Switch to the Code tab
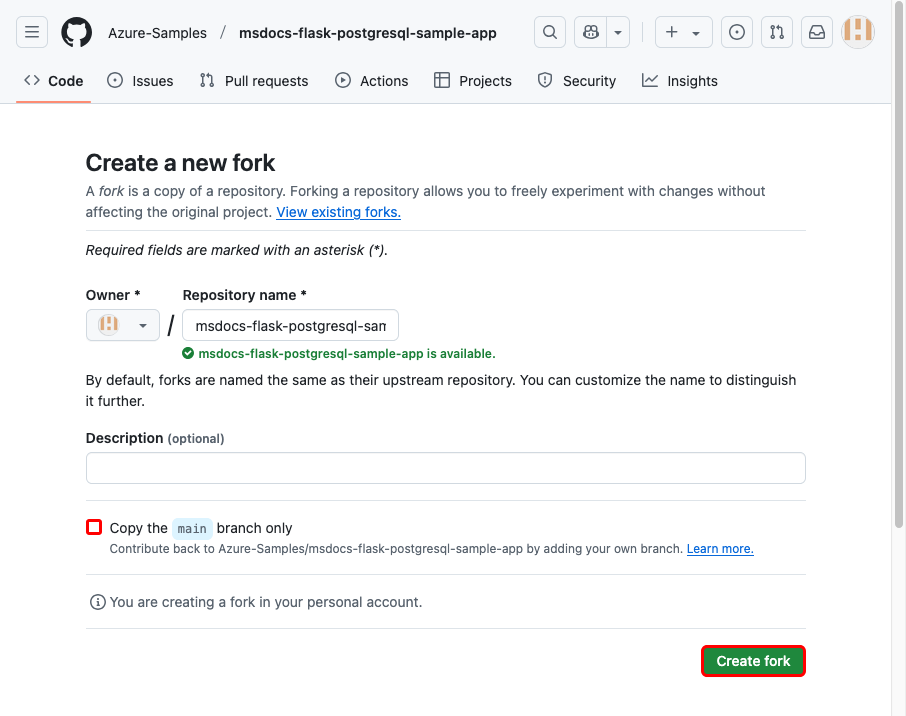 (x=53, y=80)
